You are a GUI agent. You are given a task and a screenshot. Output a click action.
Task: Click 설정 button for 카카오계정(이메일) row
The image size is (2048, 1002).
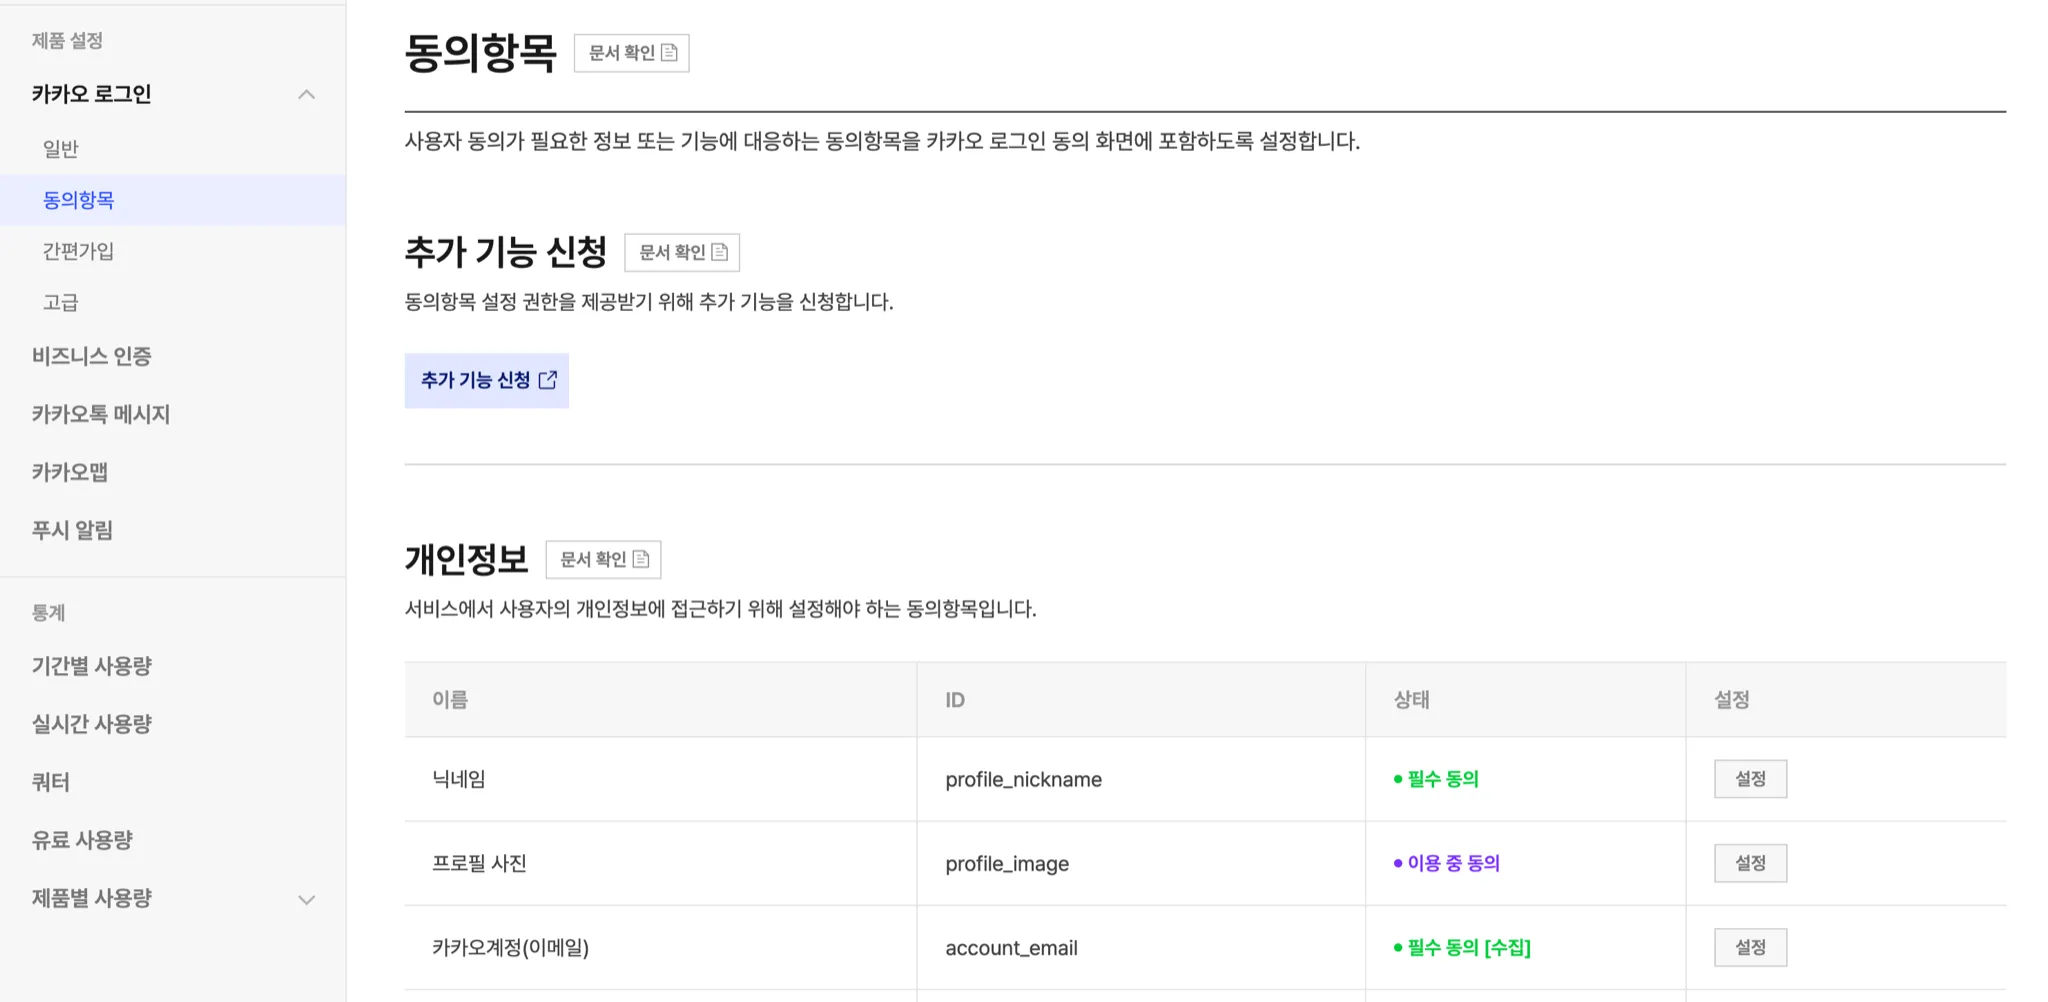tap(1750, 947)
